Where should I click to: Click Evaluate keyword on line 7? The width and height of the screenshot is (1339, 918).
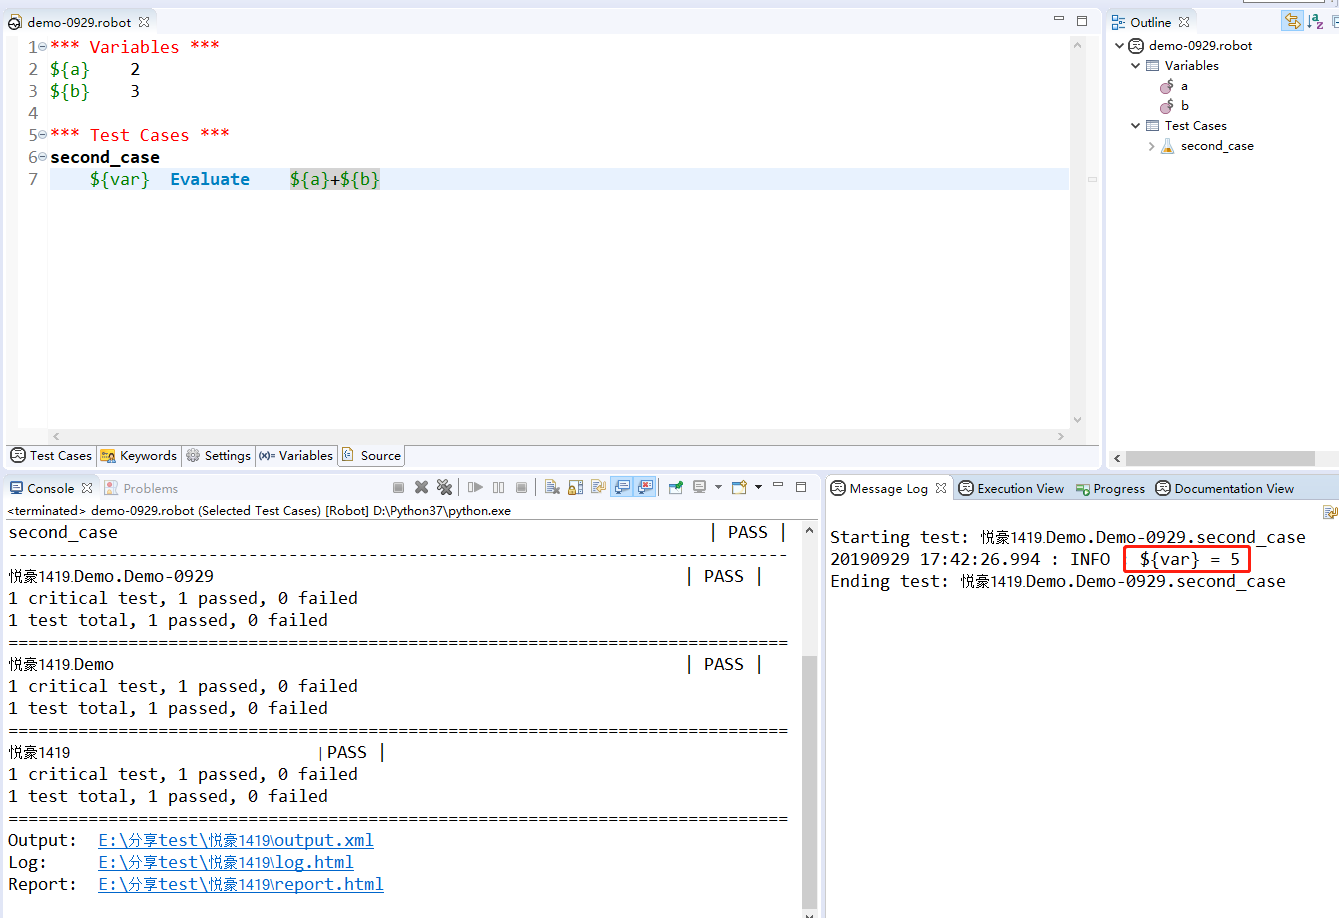210,179
